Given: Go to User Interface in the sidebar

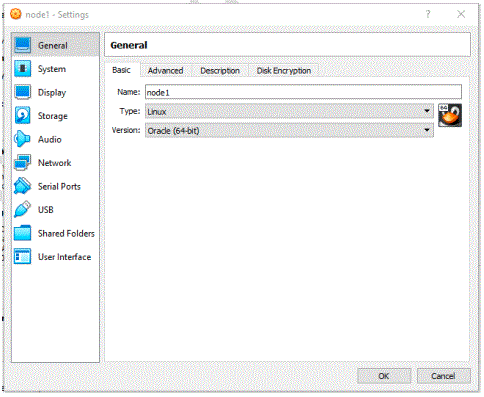Looking at the screenshot, I should [56, 257].
